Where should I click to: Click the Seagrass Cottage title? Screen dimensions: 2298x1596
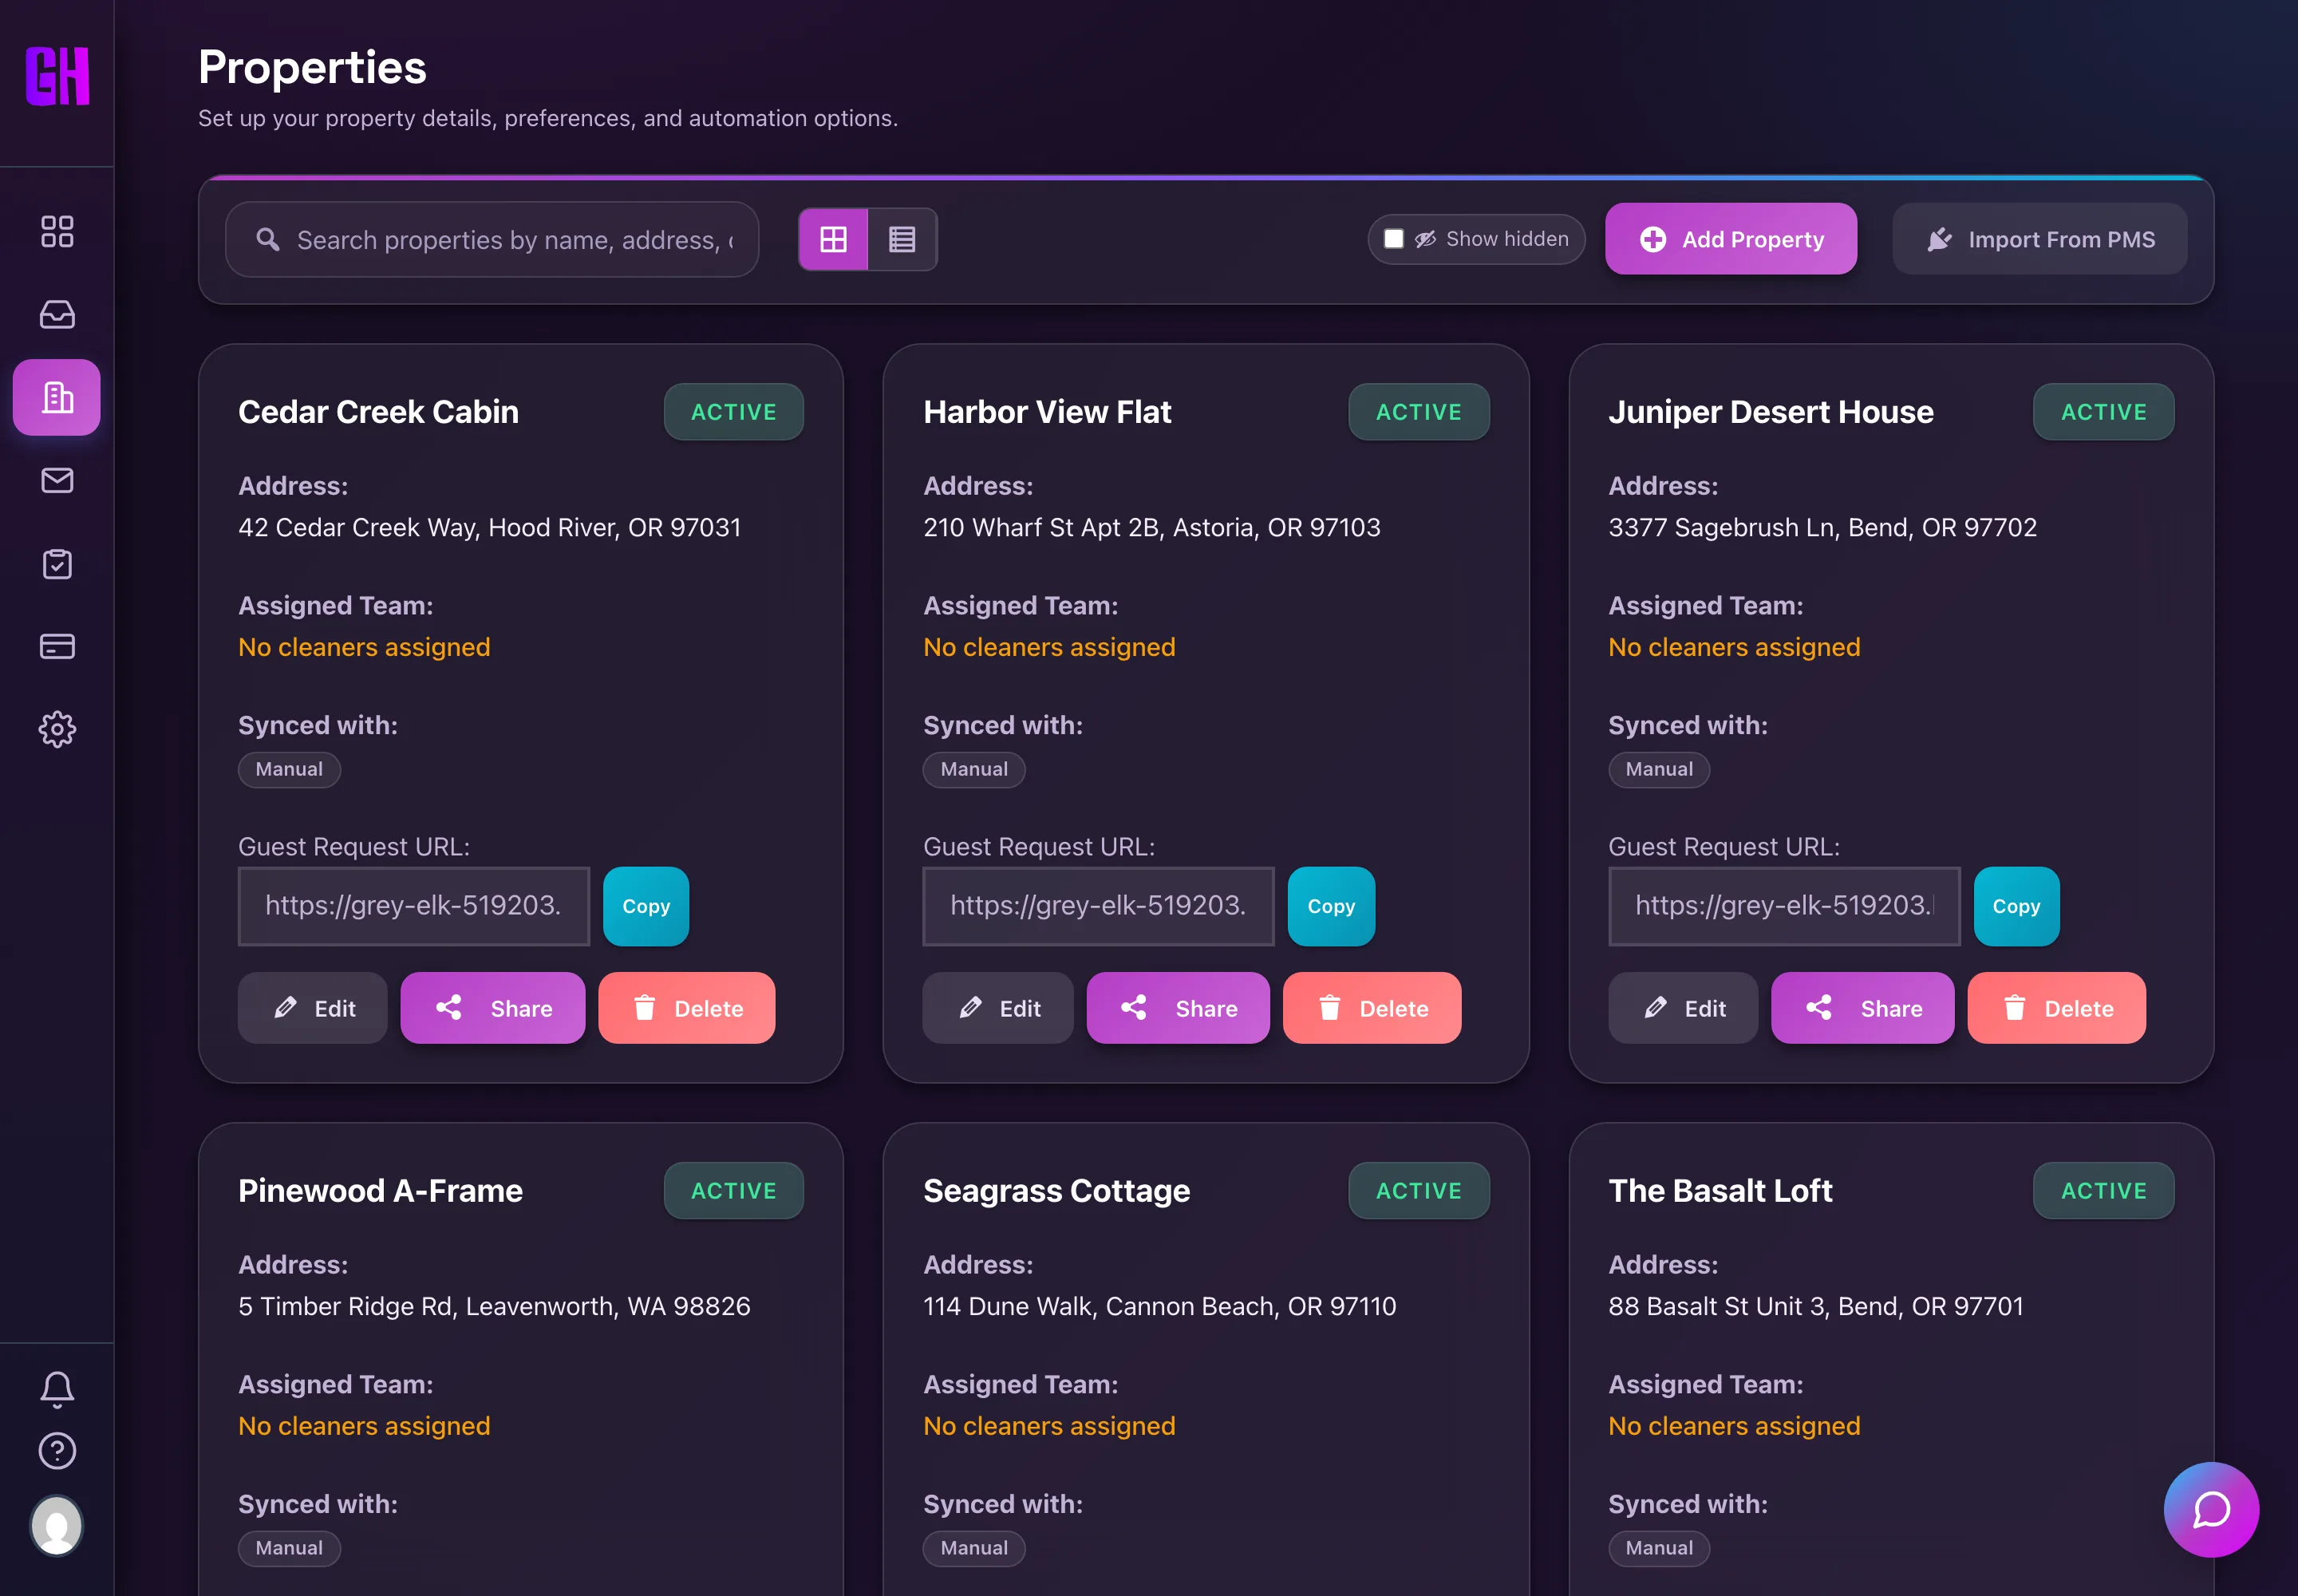pos(1057,1191)
